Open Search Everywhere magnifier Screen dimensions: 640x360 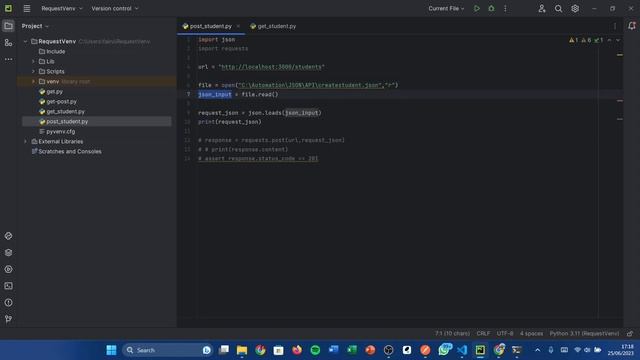coord(558,8)
